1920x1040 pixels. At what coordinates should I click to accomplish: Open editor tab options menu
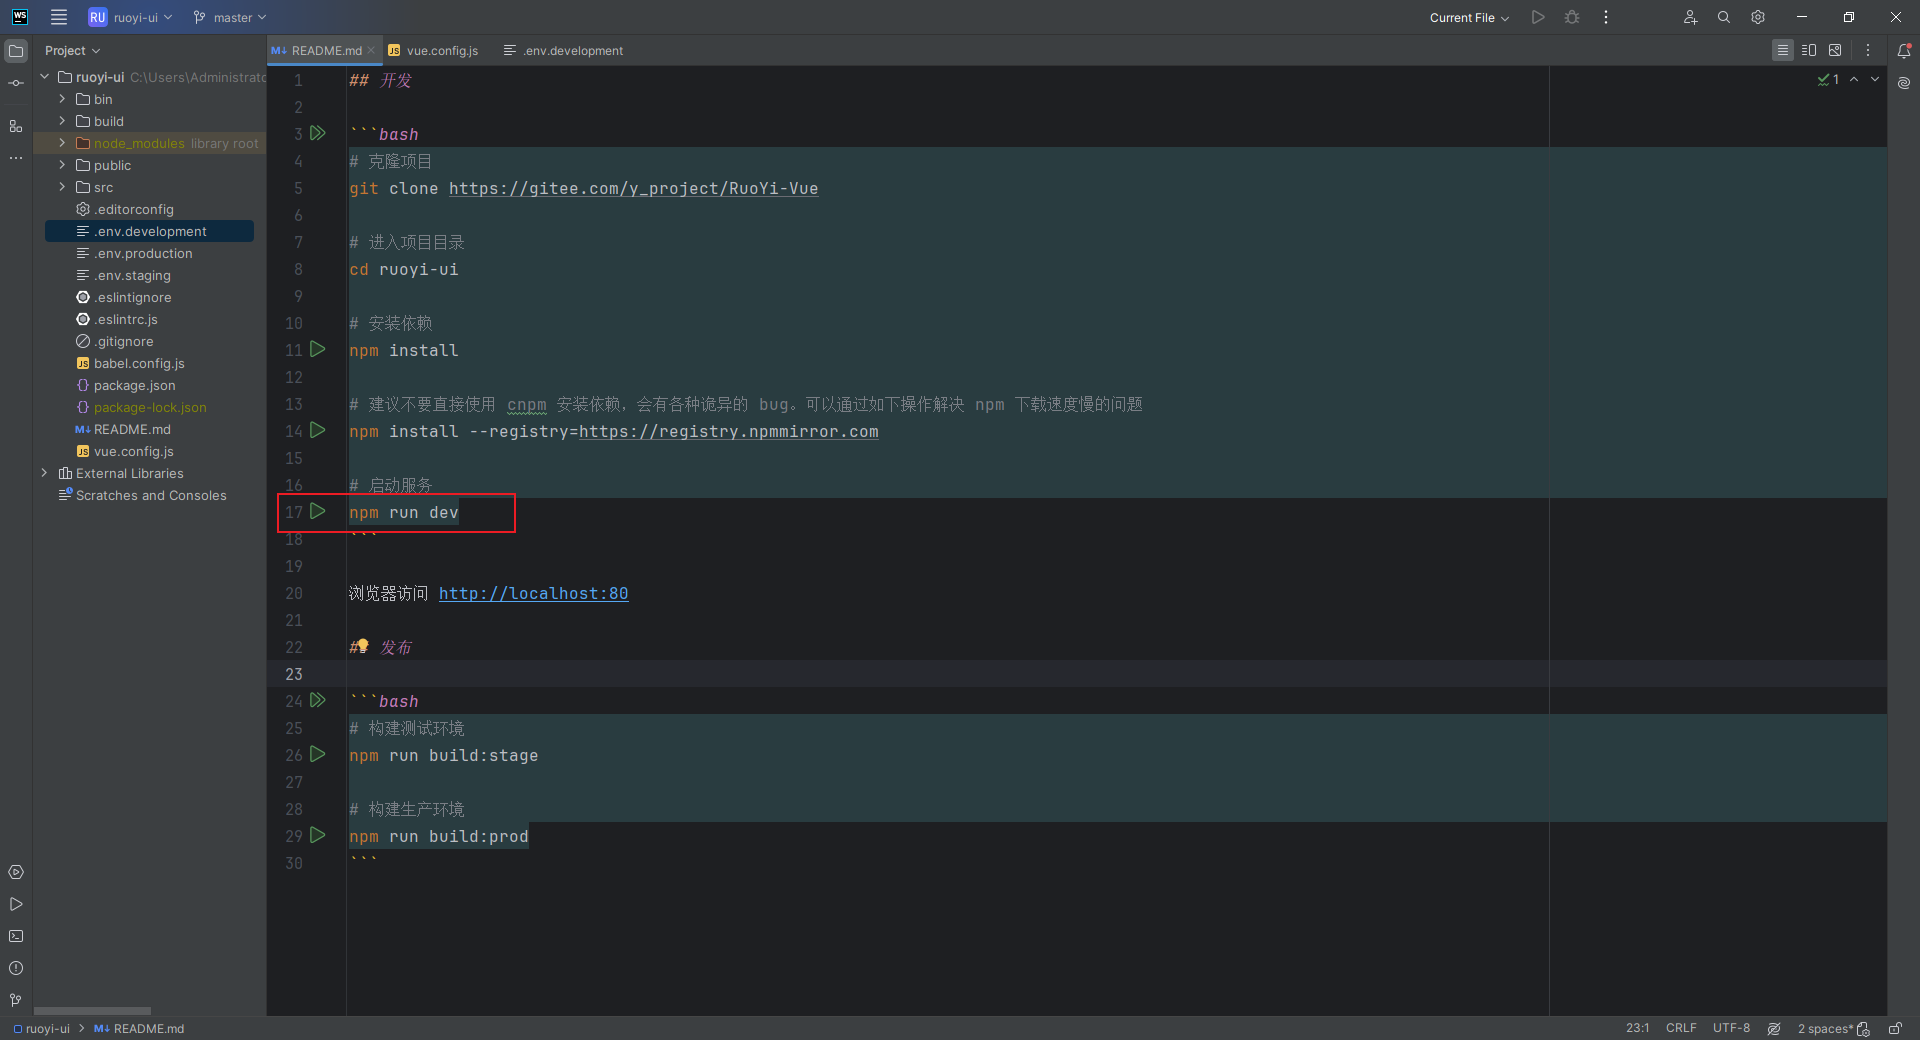point(1868,50)
